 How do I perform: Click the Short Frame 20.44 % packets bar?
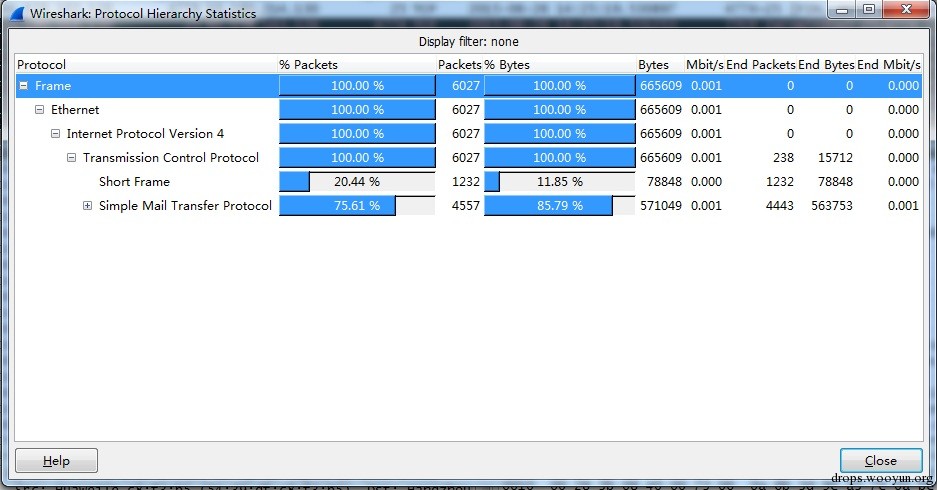point(356,182)
